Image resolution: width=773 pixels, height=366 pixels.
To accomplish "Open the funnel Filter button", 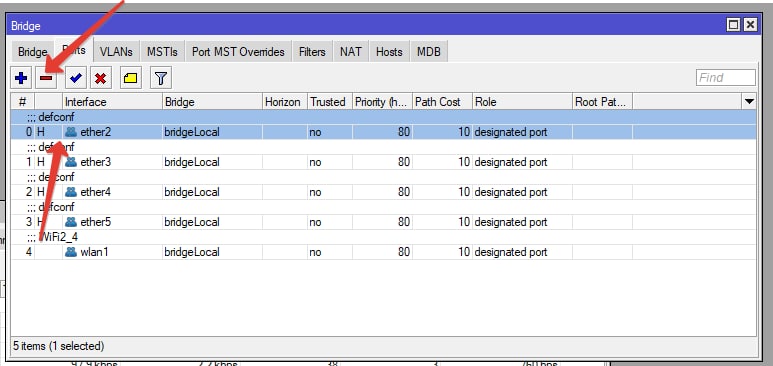I will coord(161,78).
